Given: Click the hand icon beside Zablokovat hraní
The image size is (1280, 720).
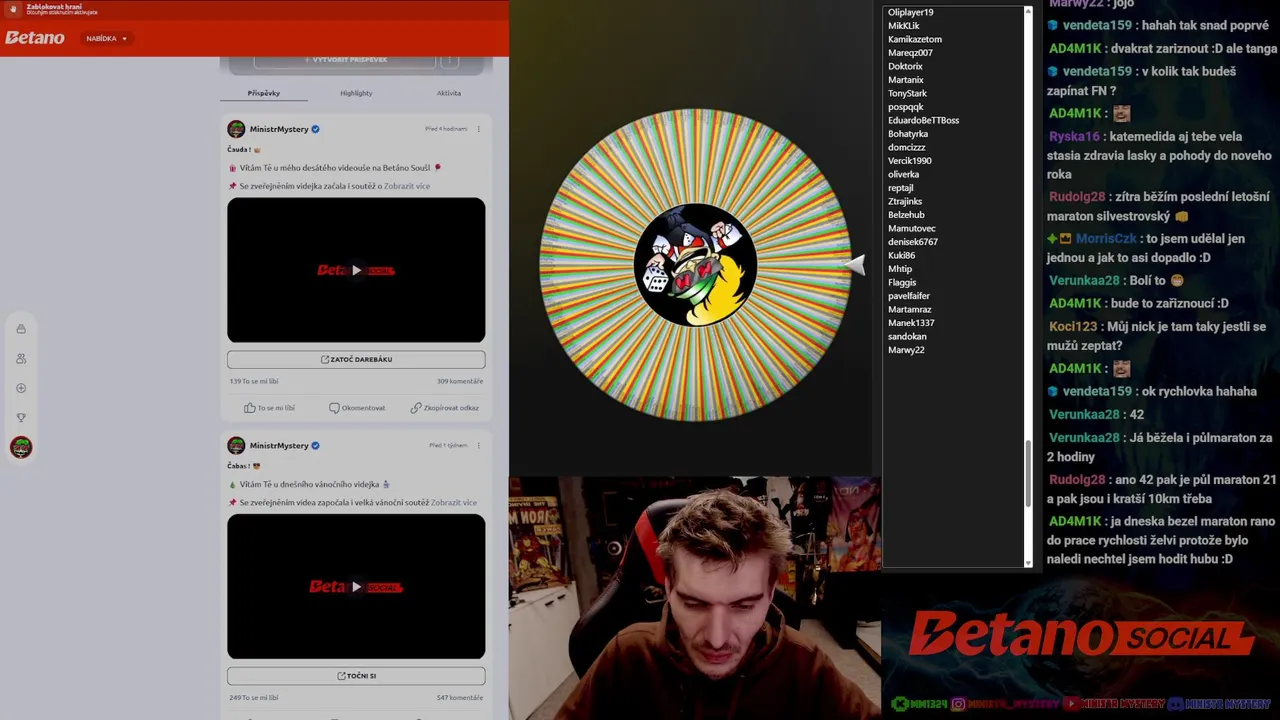Looking at the screenshot, I should pyautogui.click(x=14, y=9).
